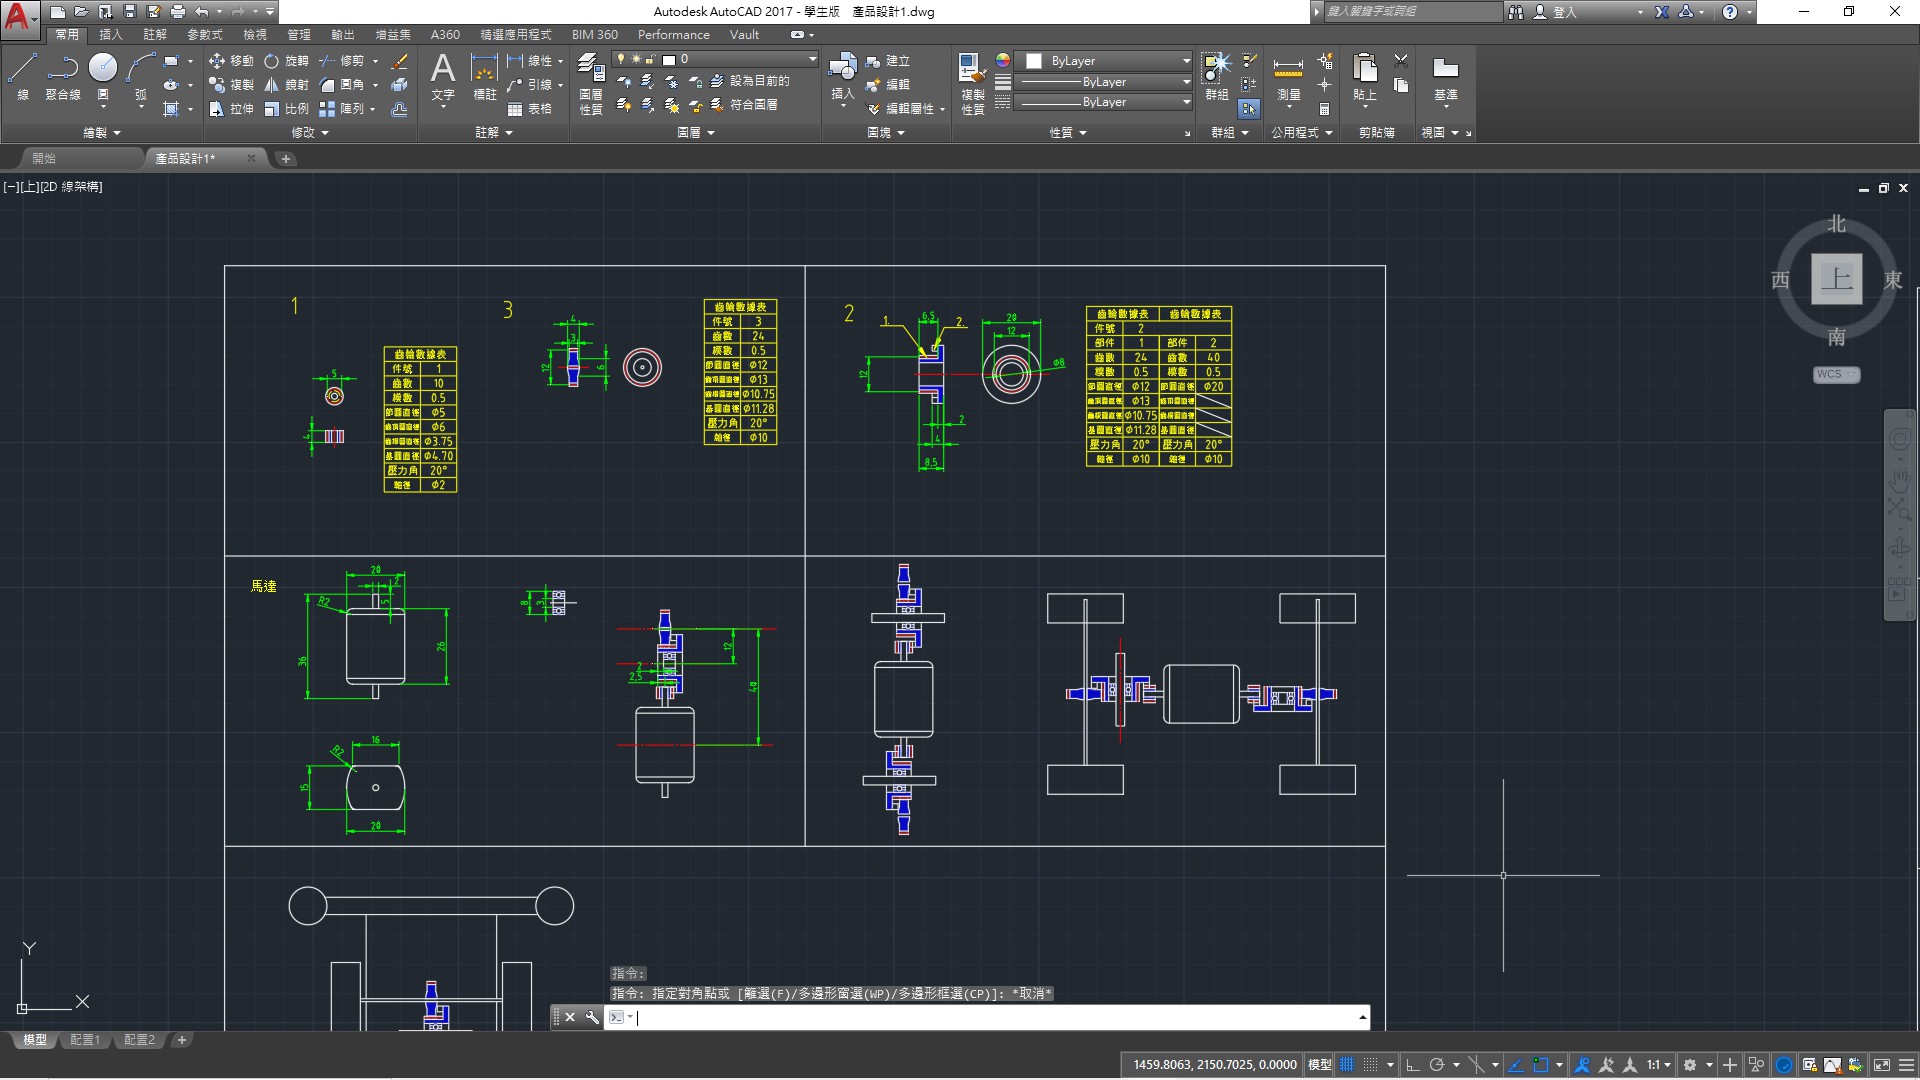Viewport: 1920px width, 1080px height.
Task: Switch to 配置1 layout tab
Action: (x=84, y=1040)
